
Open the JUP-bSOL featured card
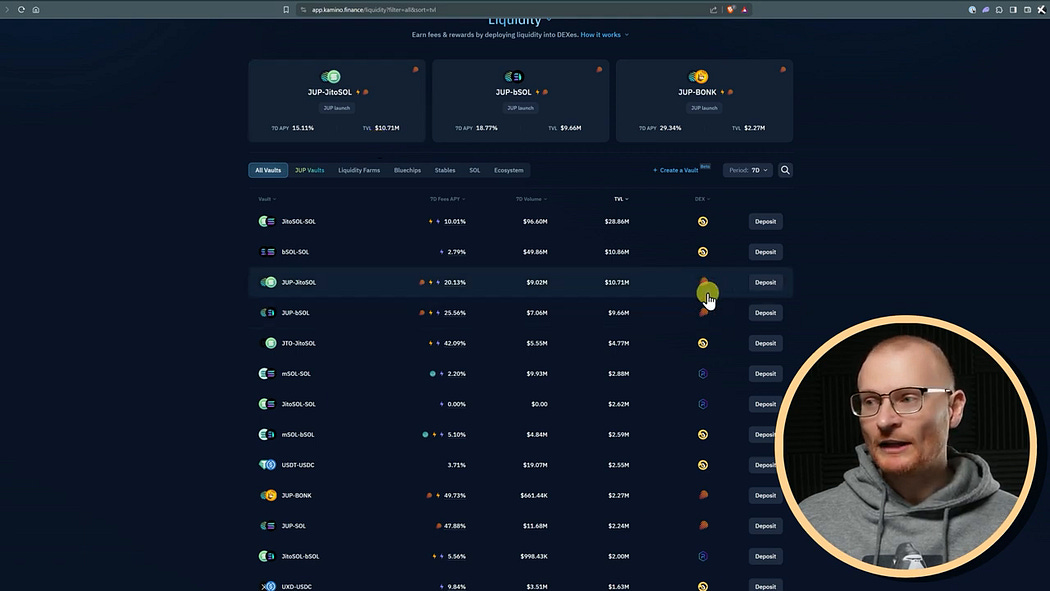tap(520, 100)
